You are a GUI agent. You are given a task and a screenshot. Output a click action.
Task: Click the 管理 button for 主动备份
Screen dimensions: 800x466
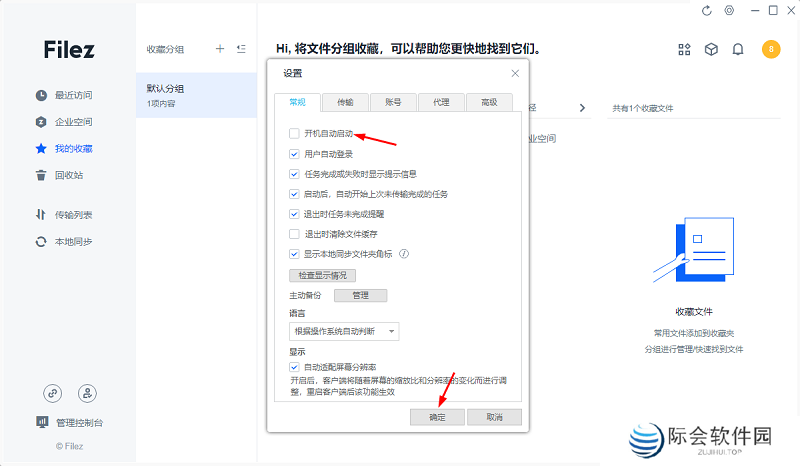[360, 296]
